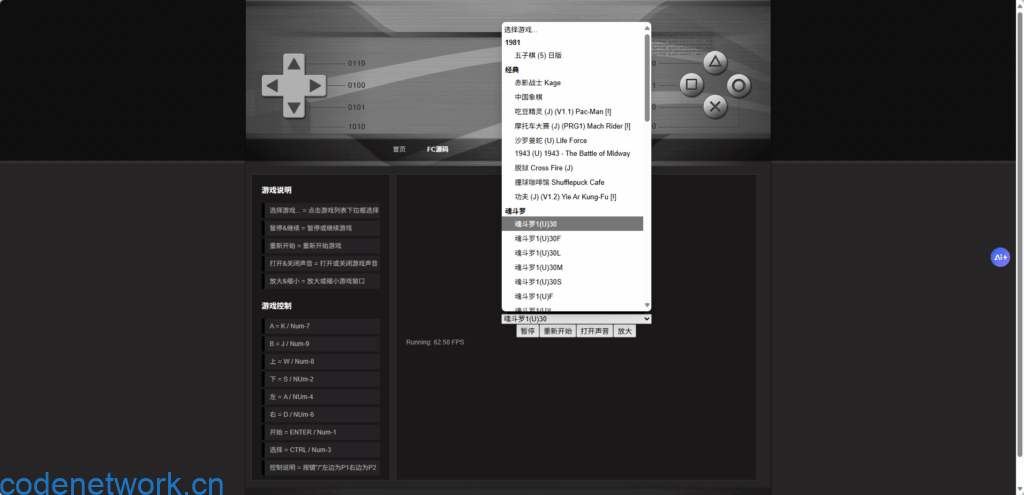The image size is (1024, 495).
Task: Click the 打开&关闭声音 instruction row
Action: click(321, 263)
